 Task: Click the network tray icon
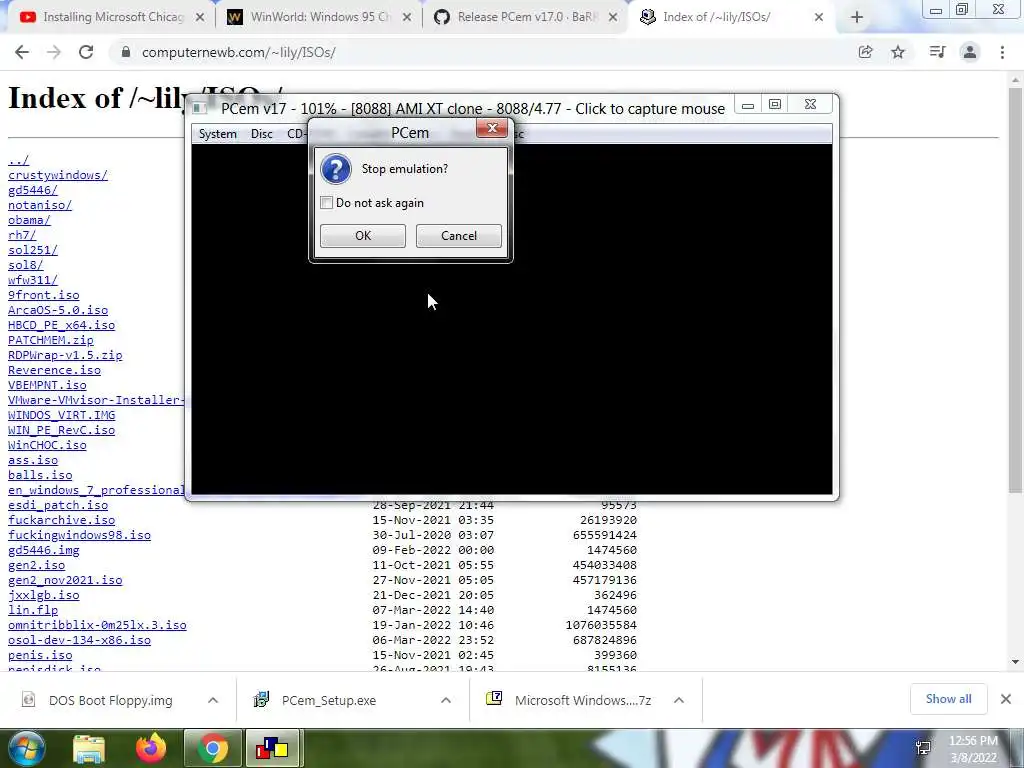[923, 748]
